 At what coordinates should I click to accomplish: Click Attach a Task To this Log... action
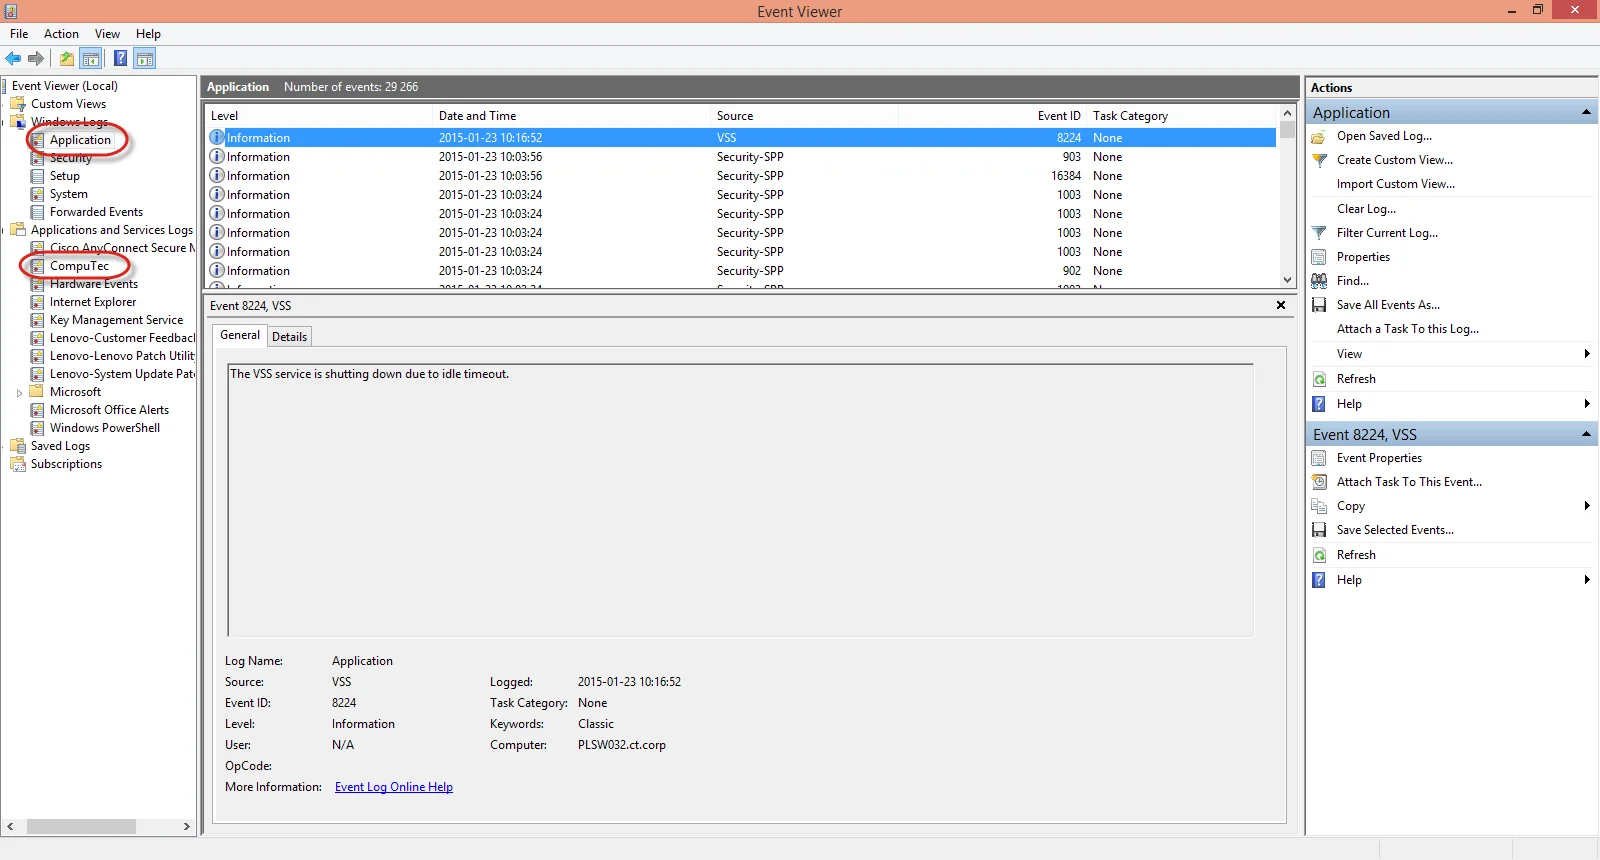1408,329
